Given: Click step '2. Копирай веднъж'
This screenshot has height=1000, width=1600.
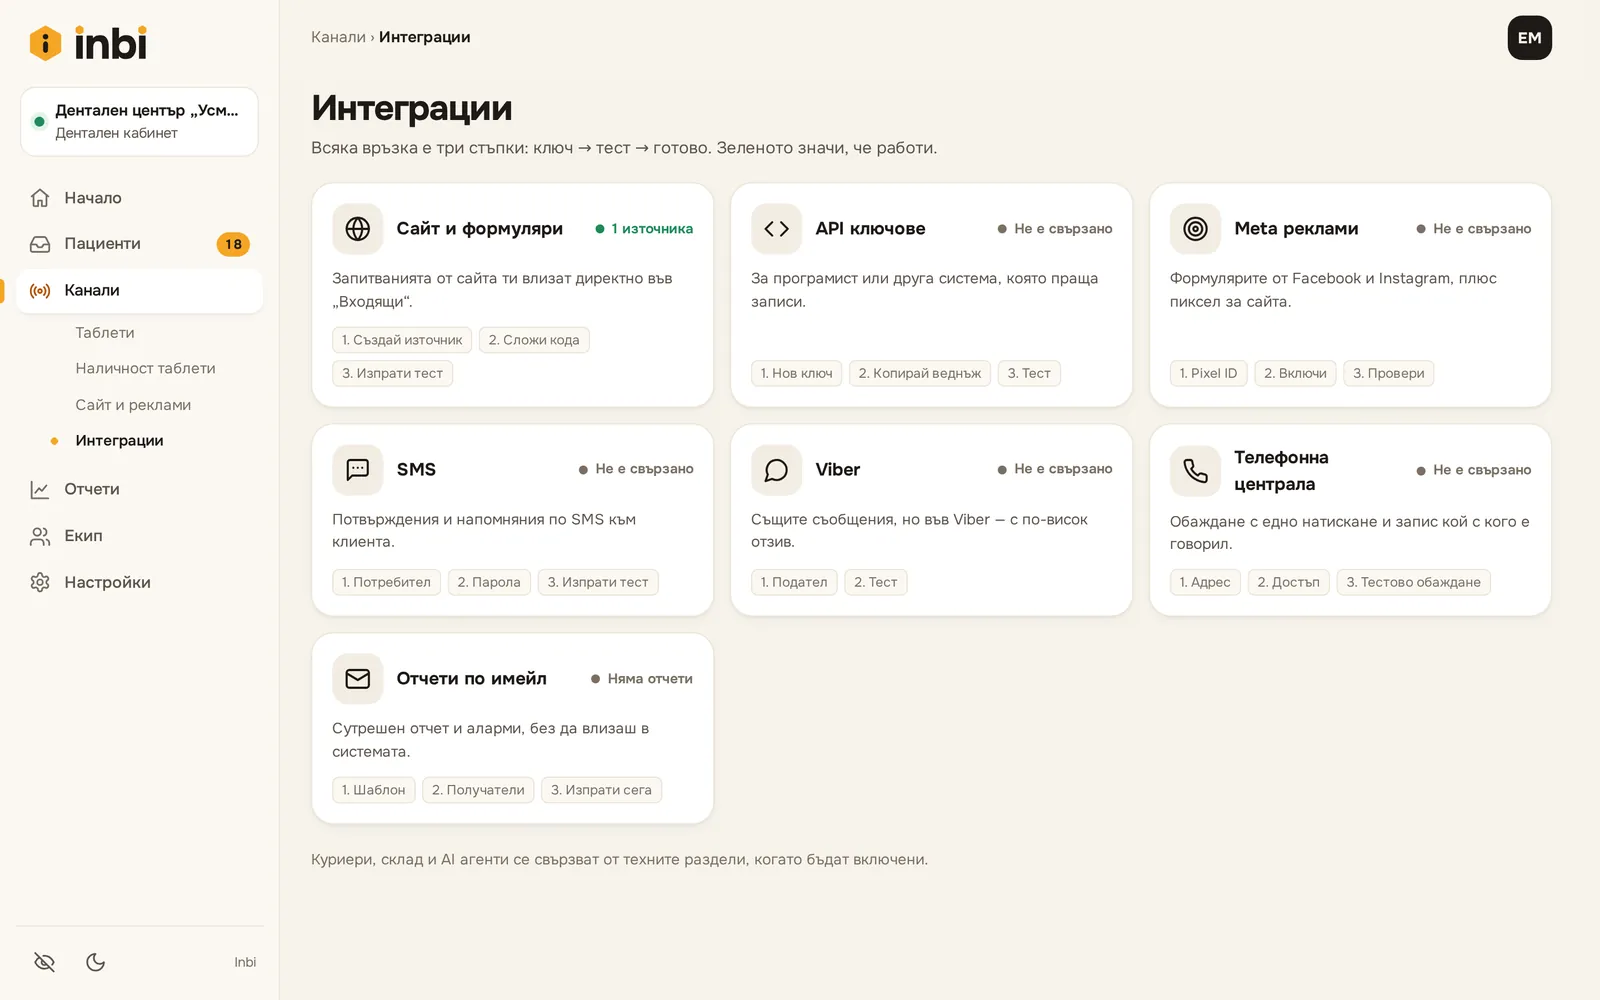Looking at the screenshot, I should point(920,373).
